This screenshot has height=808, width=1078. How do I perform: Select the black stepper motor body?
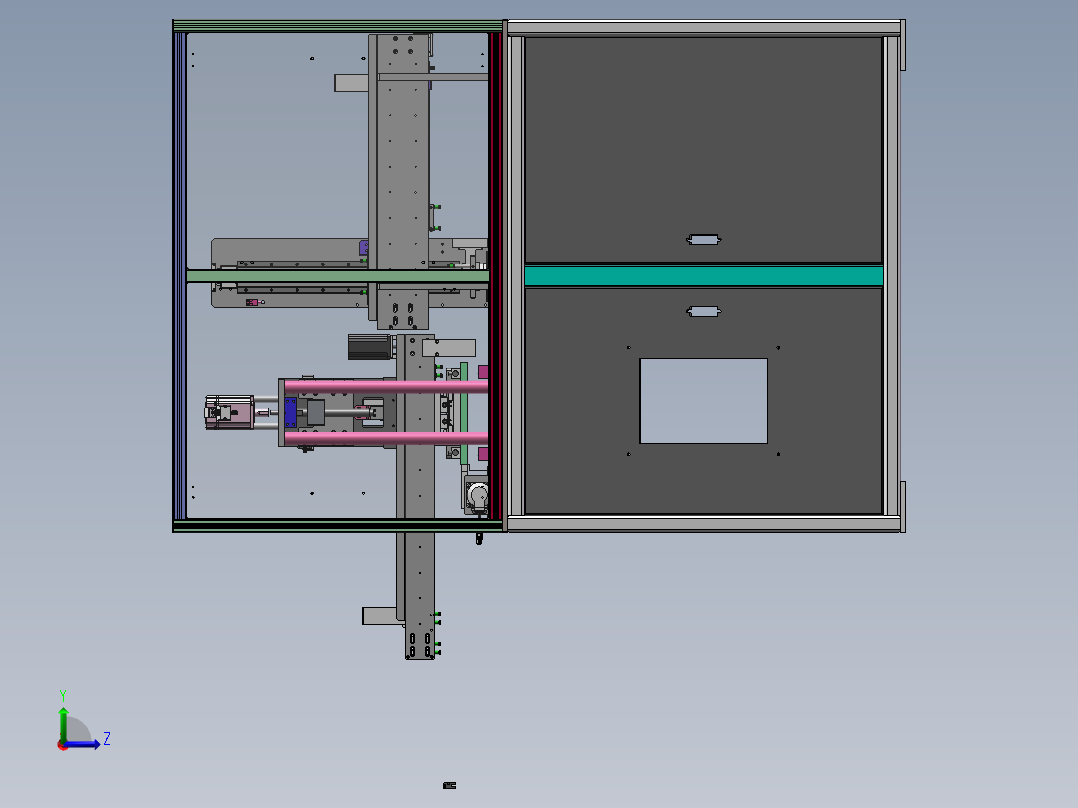(369, 347)
